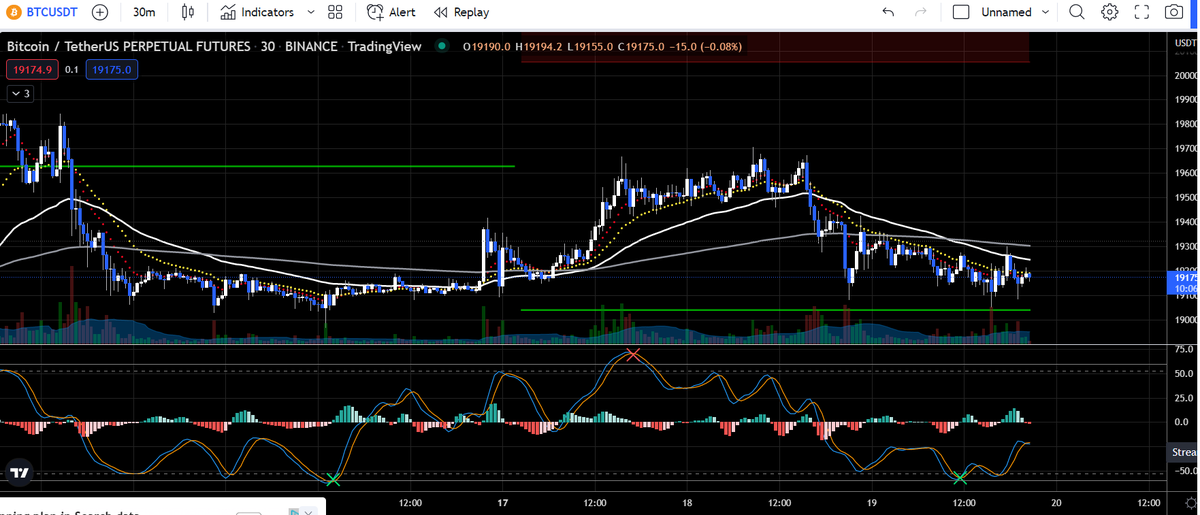Open the 30m time interval selector
The image size is (1200, 515).
(144, 12)
